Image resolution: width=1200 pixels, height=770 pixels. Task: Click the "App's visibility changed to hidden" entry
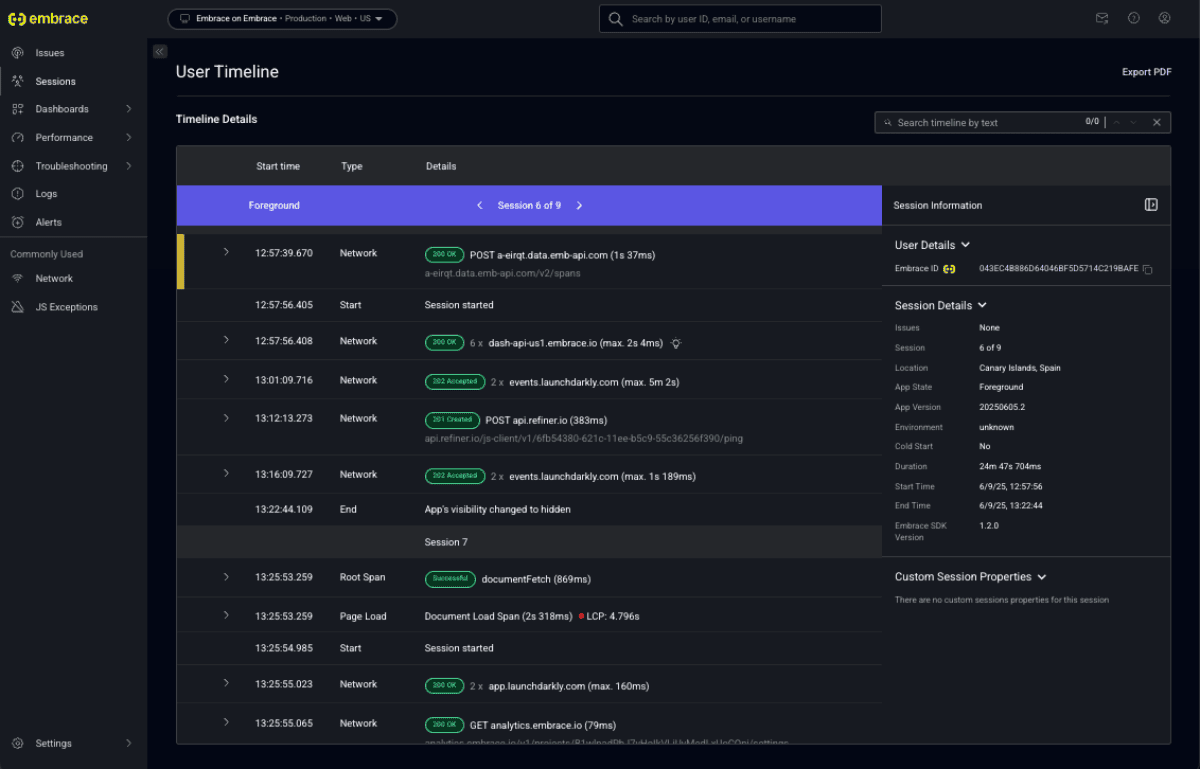[498, 509]
